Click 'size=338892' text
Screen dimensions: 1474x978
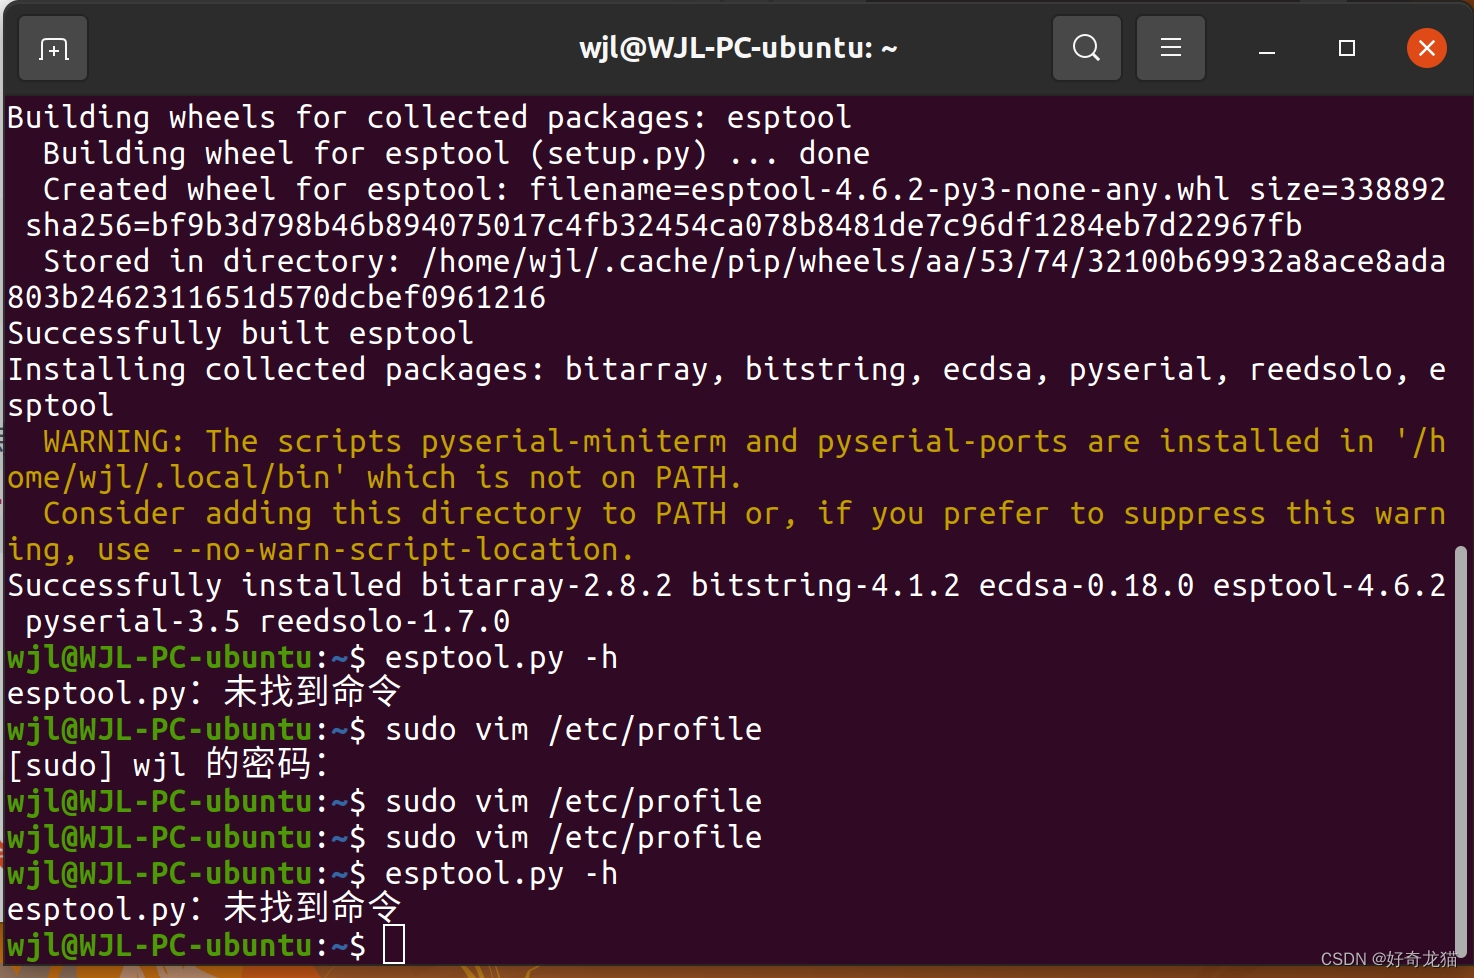[1347, 189]
